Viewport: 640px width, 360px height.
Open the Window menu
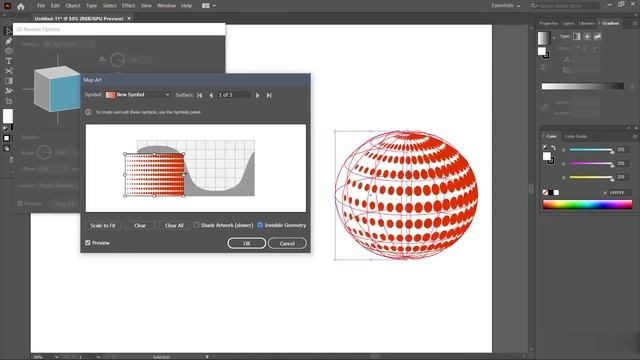pyautogui.click(x=166, y=6)
